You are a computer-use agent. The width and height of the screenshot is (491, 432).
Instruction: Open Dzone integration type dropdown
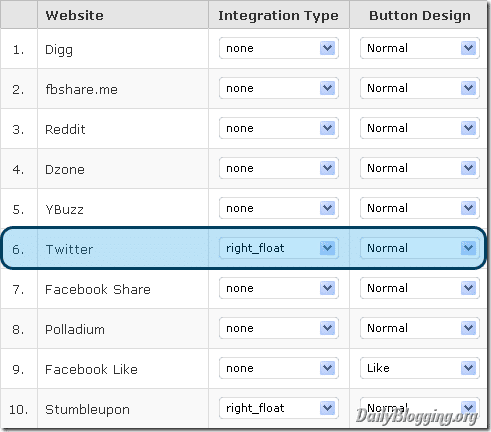click(x=279, y=168)
